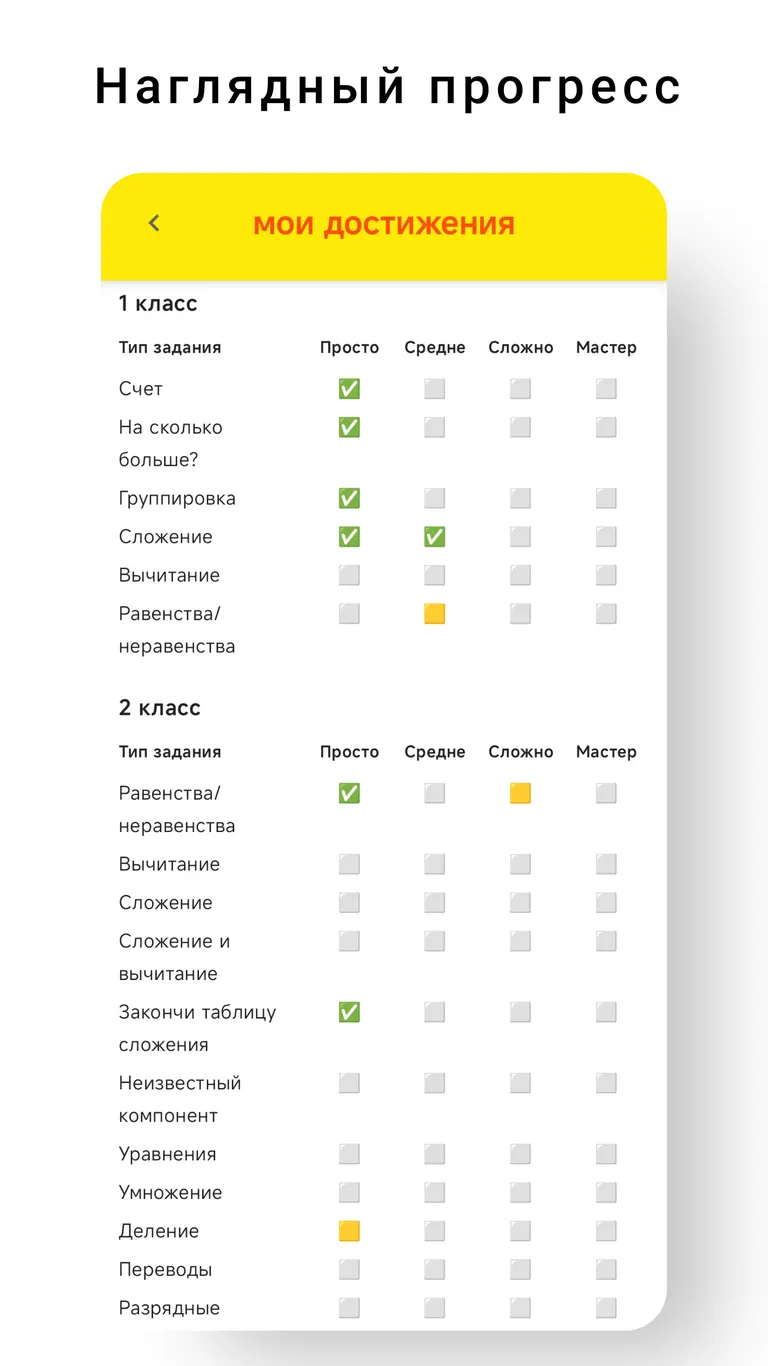Click the Мастер column header in 1 класс

(x=606, y=348)
